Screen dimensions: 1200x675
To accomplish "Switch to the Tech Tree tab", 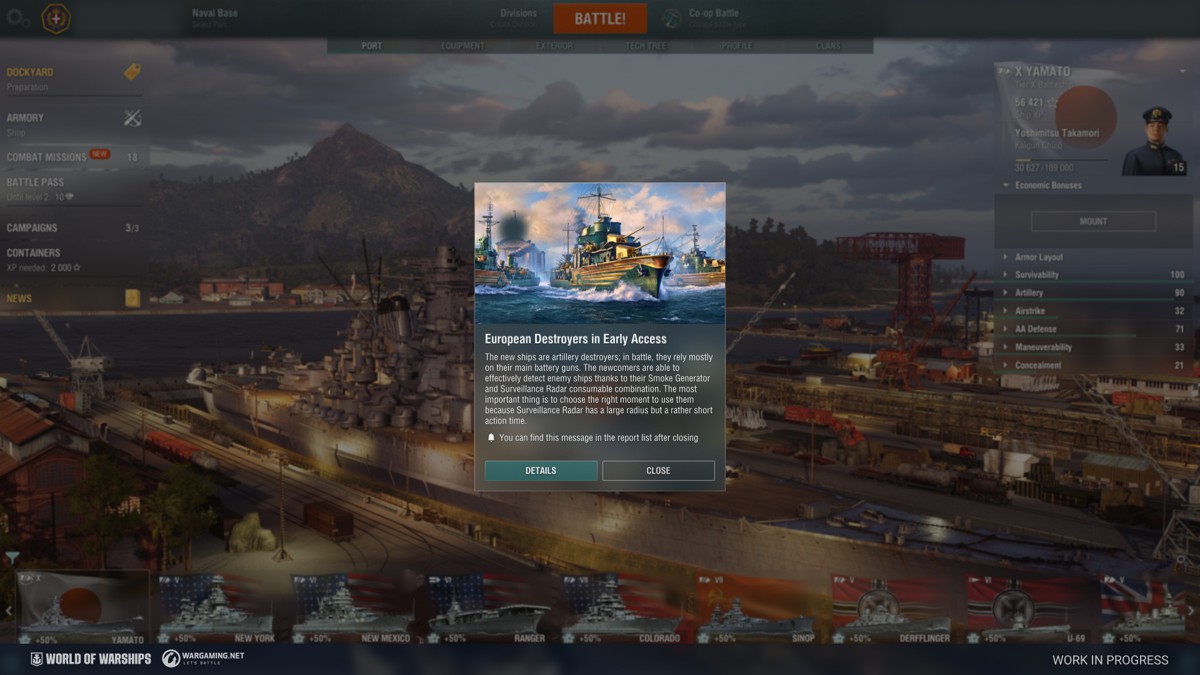I will tap(645, 46).
